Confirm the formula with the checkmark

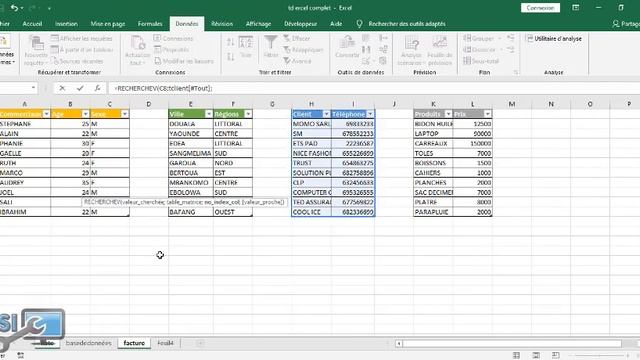point(80,88)
